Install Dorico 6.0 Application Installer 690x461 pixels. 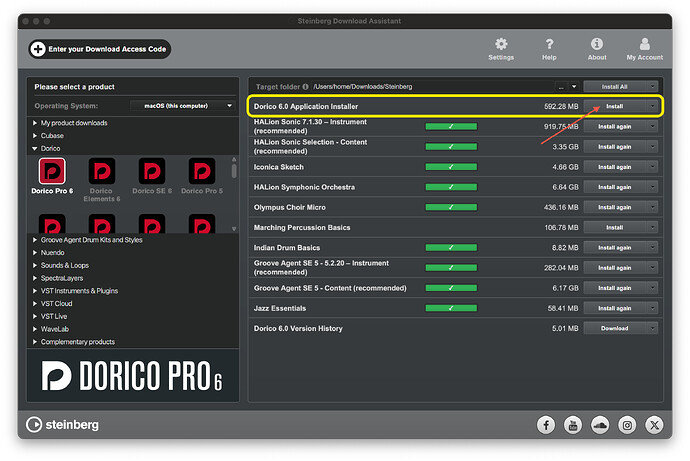[614, 106]
